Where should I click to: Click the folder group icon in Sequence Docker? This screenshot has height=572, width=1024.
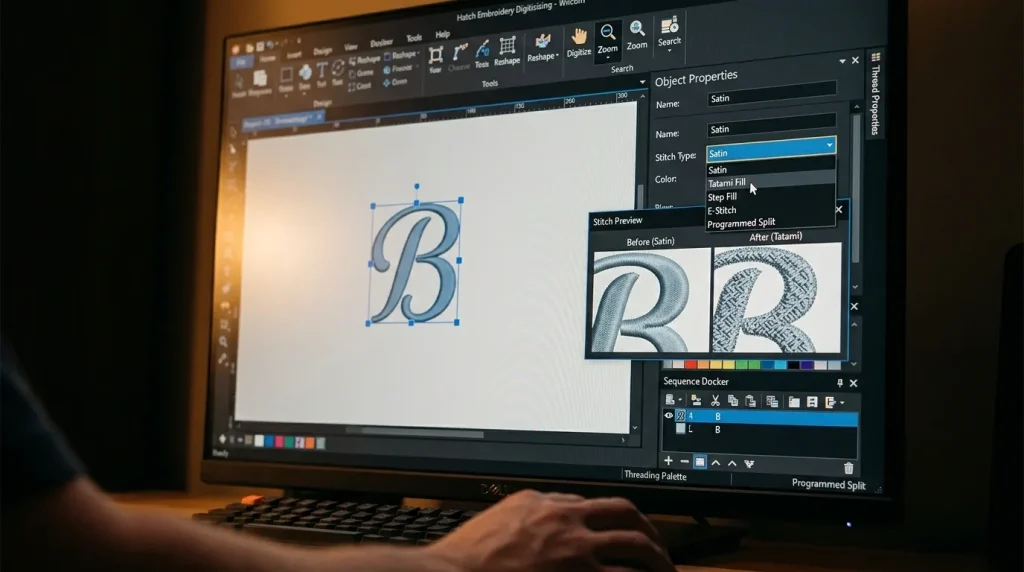(793, 402)
